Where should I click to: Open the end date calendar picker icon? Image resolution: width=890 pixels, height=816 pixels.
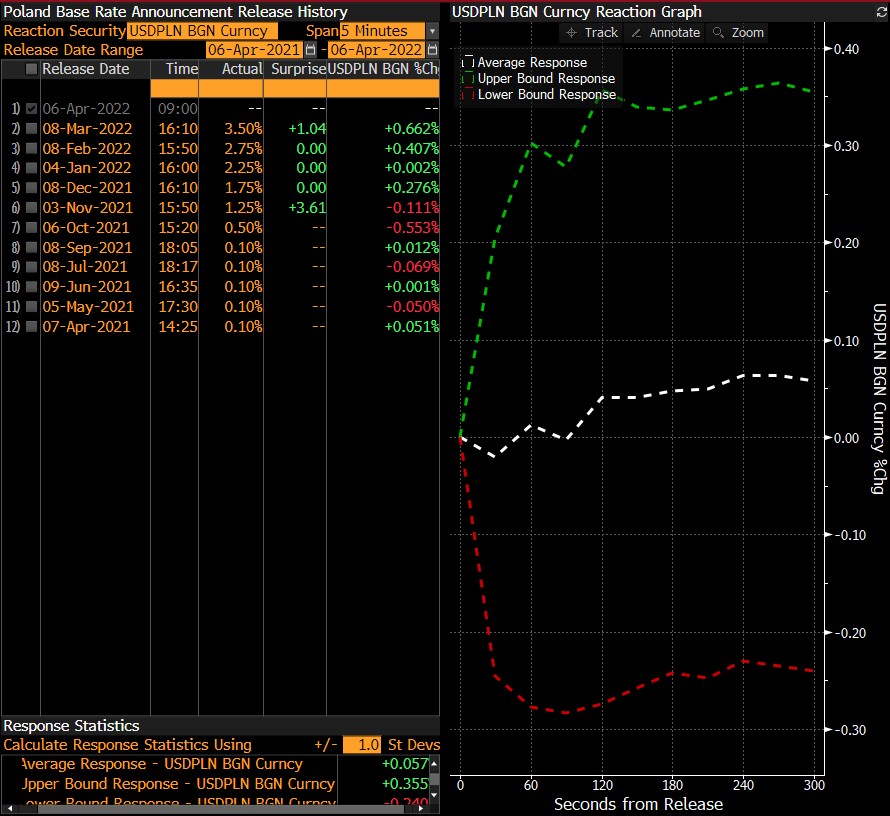coord(432,50)
